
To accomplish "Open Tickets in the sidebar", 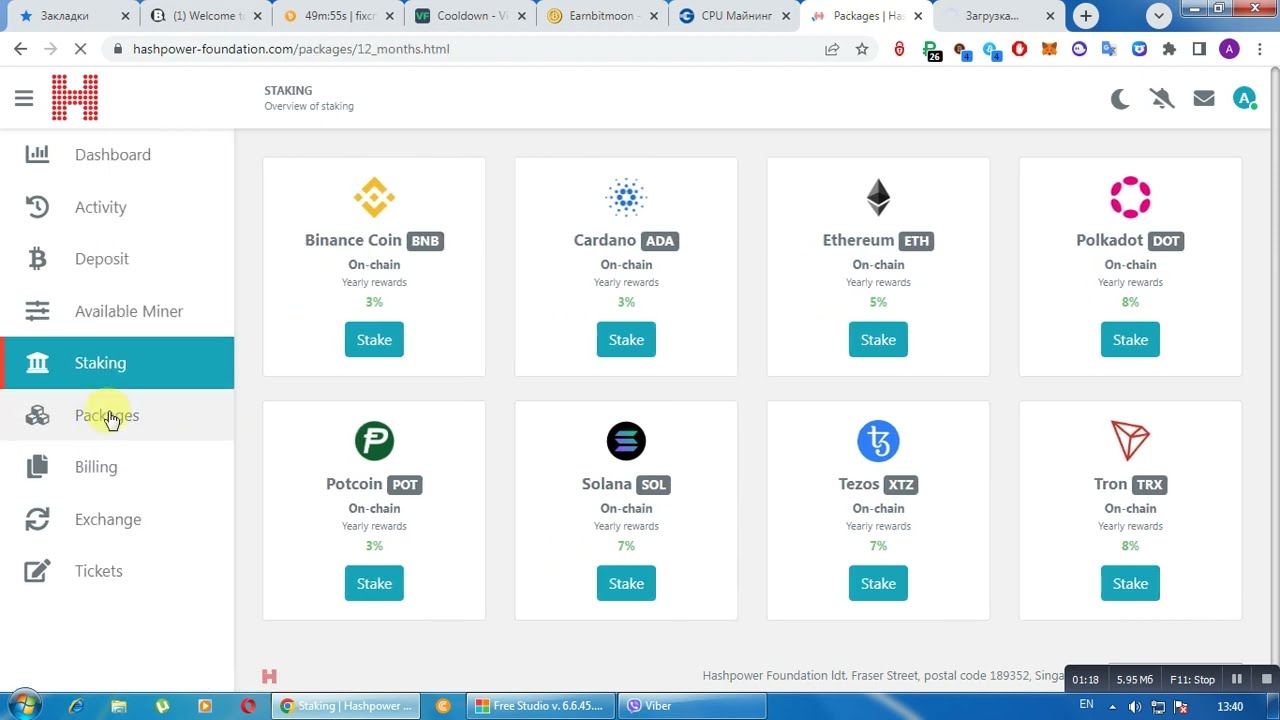I will coord(117,571).
